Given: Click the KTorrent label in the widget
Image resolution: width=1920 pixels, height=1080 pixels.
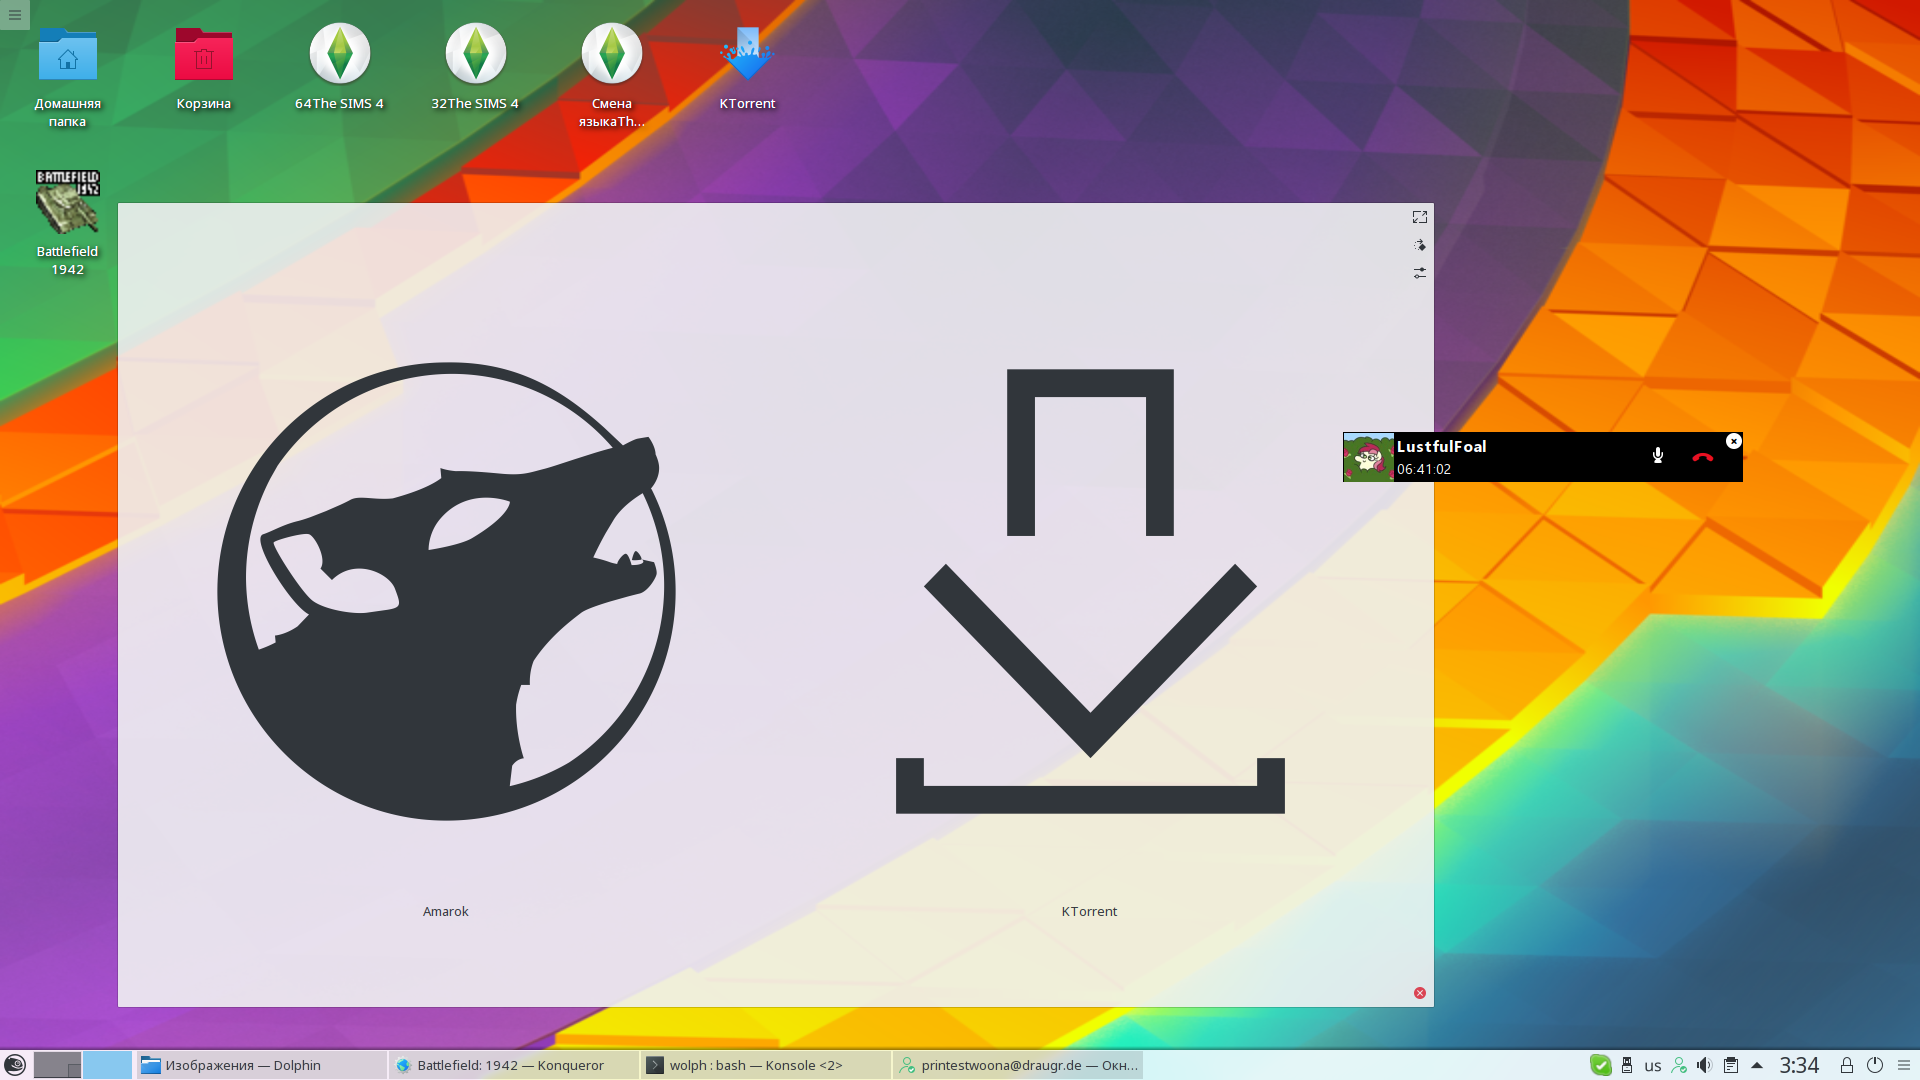Looking at the screenshot, I should click(x=1090, y=911).
